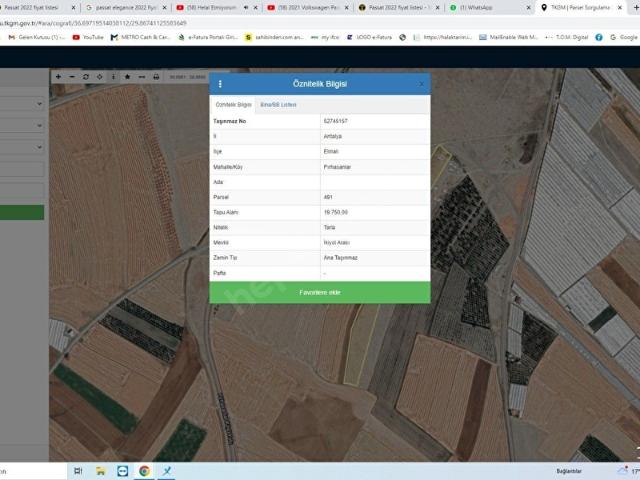Switch to Öznitelik Bilgisi tab in dialog
The image size is (640, 480).
tap(233, 105)
